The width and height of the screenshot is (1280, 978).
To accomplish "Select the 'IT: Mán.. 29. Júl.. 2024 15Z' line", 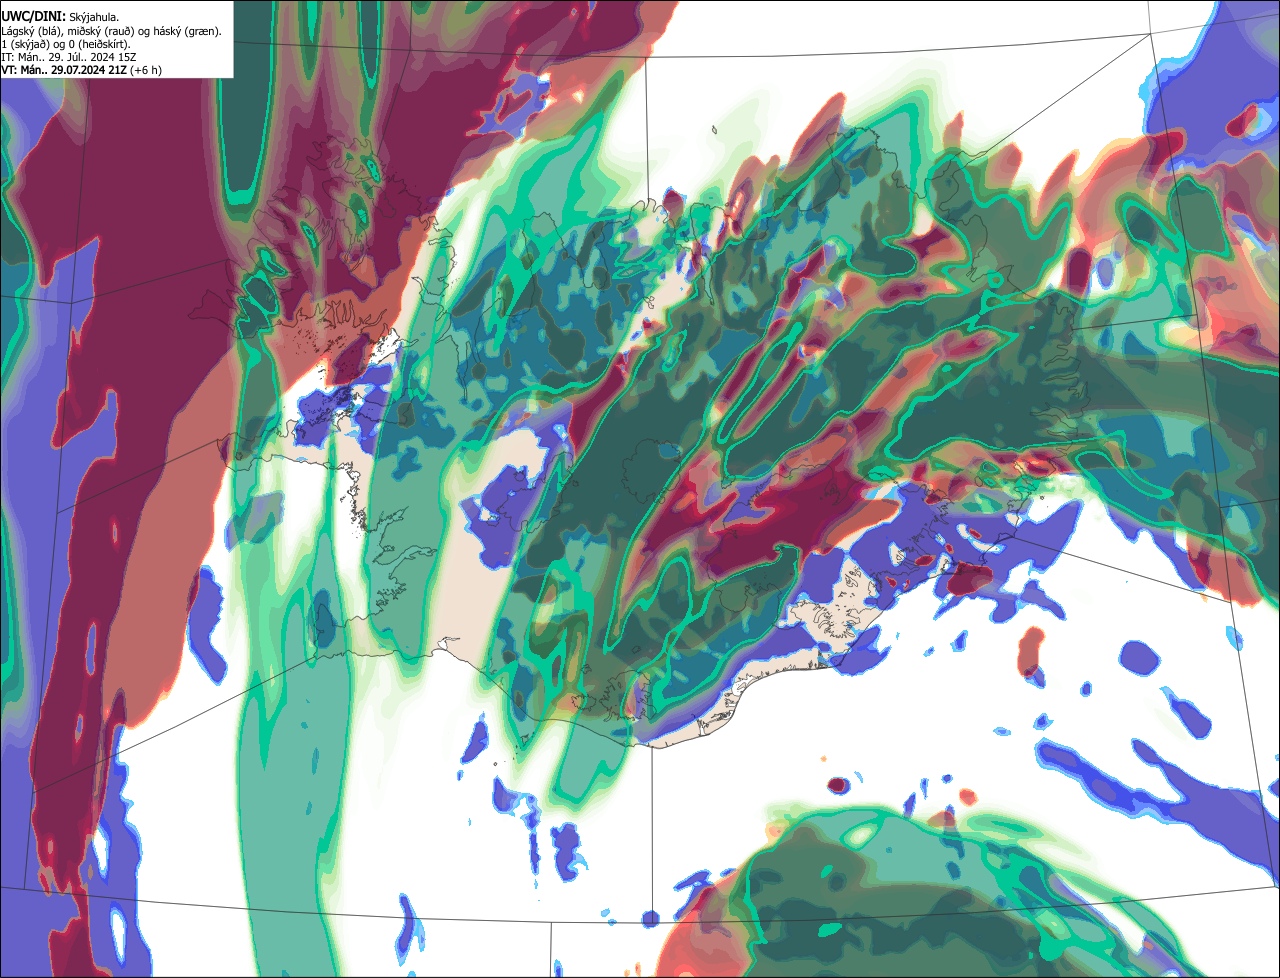I will (x=69, y=57).
